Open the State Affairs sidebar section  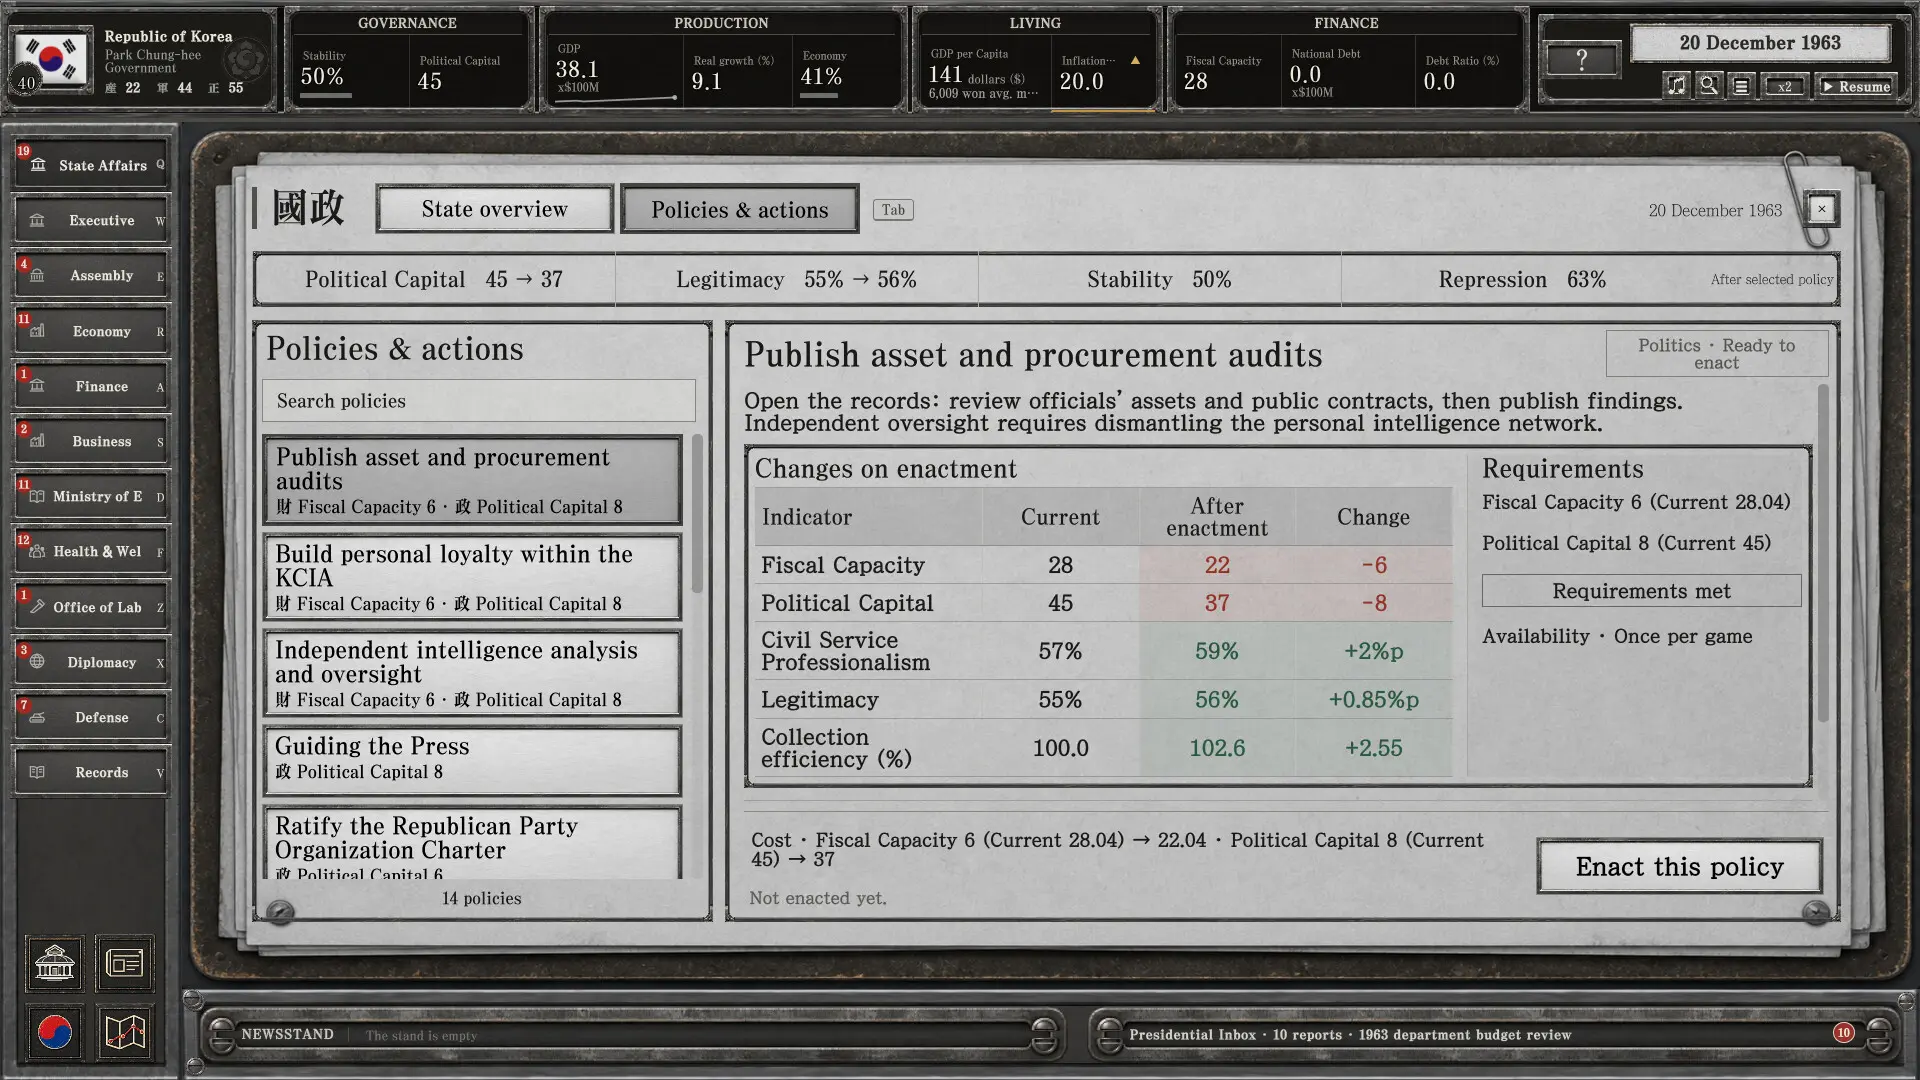coord(91,165)
